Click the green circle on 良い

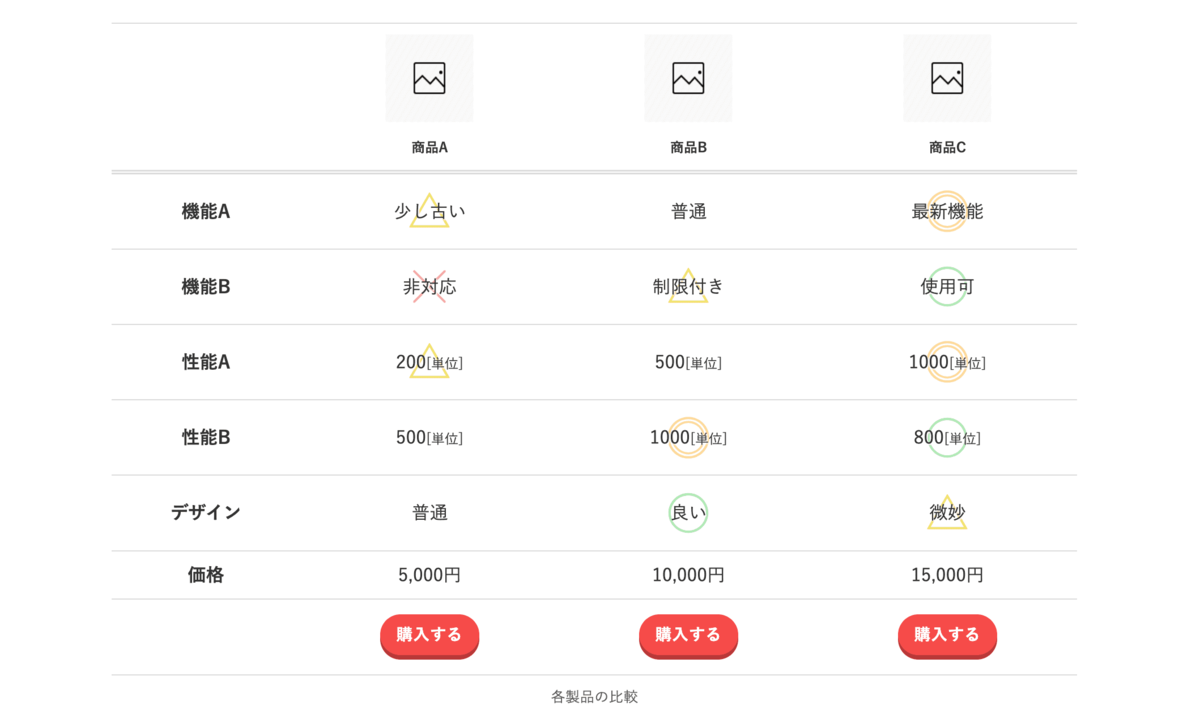(x=688, y=513)
